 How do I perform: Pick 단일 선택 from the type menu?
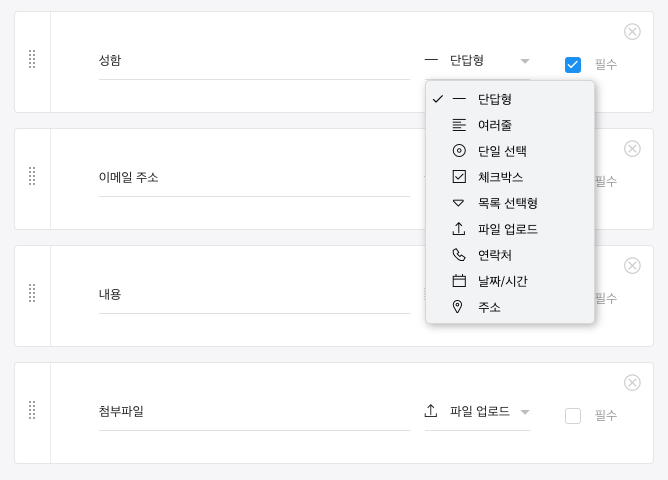point(502,151)
